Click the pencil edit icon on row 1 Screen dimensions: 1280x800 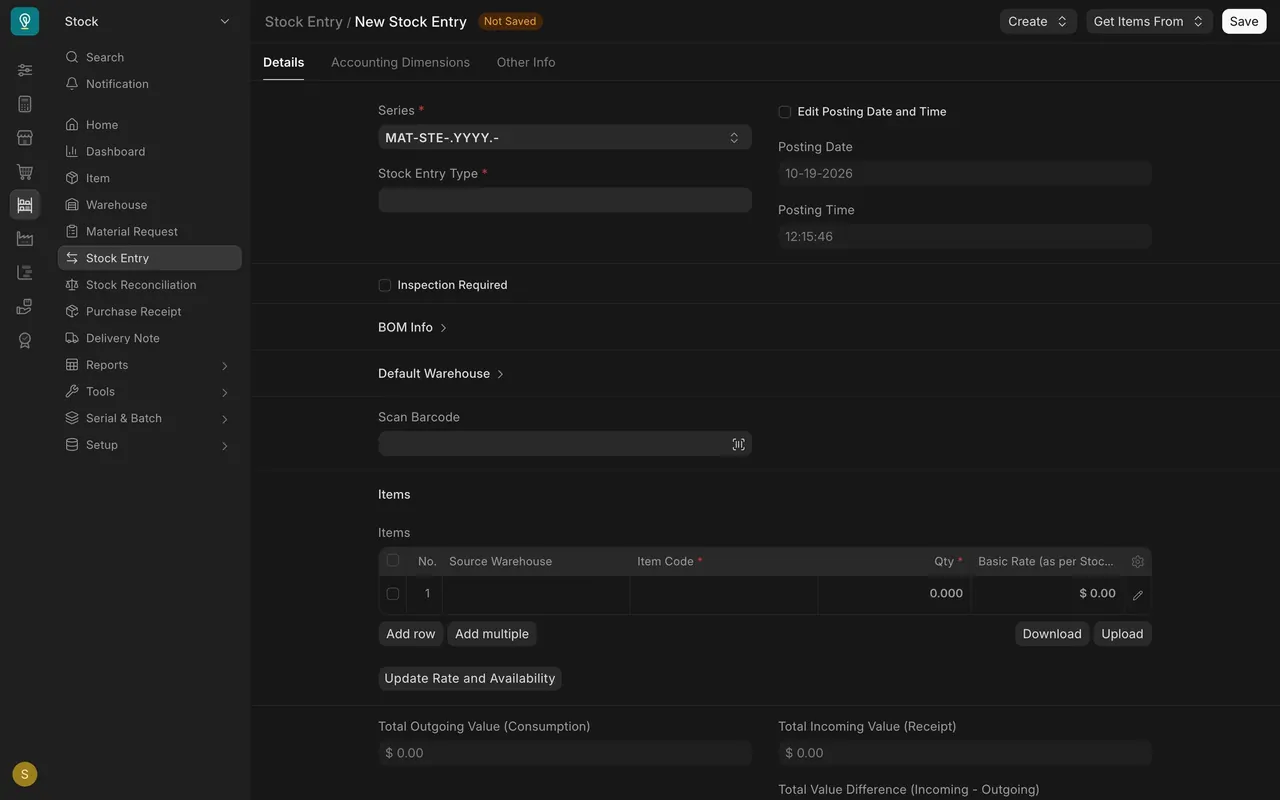point(1137,595)
